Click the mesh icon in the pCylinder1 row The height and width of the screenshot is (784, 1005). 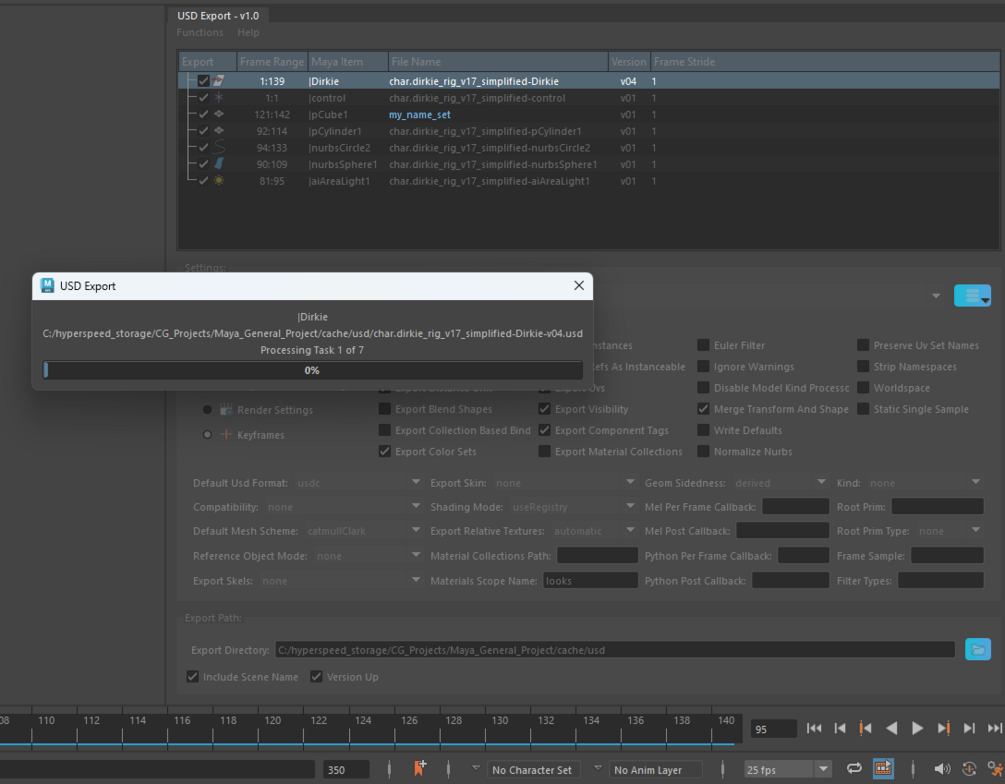click(x=219, y=131)
